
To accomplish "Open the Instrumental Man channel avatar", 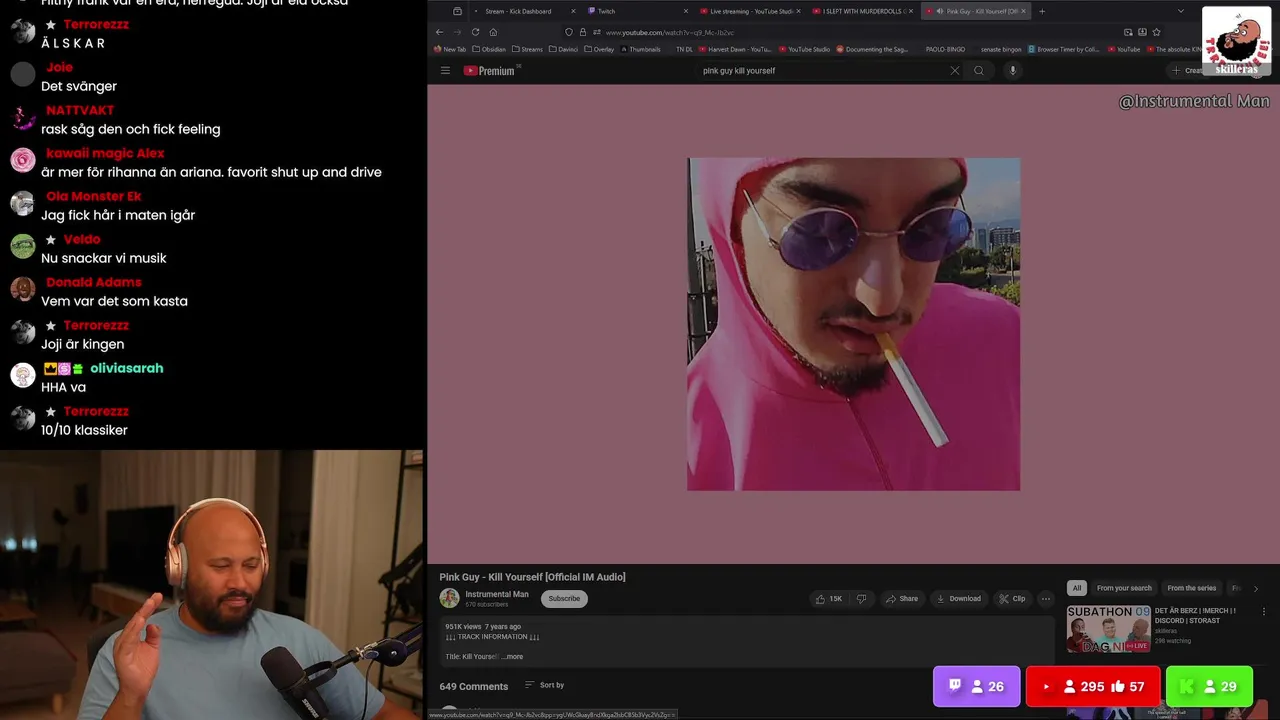I will [449, 598].
